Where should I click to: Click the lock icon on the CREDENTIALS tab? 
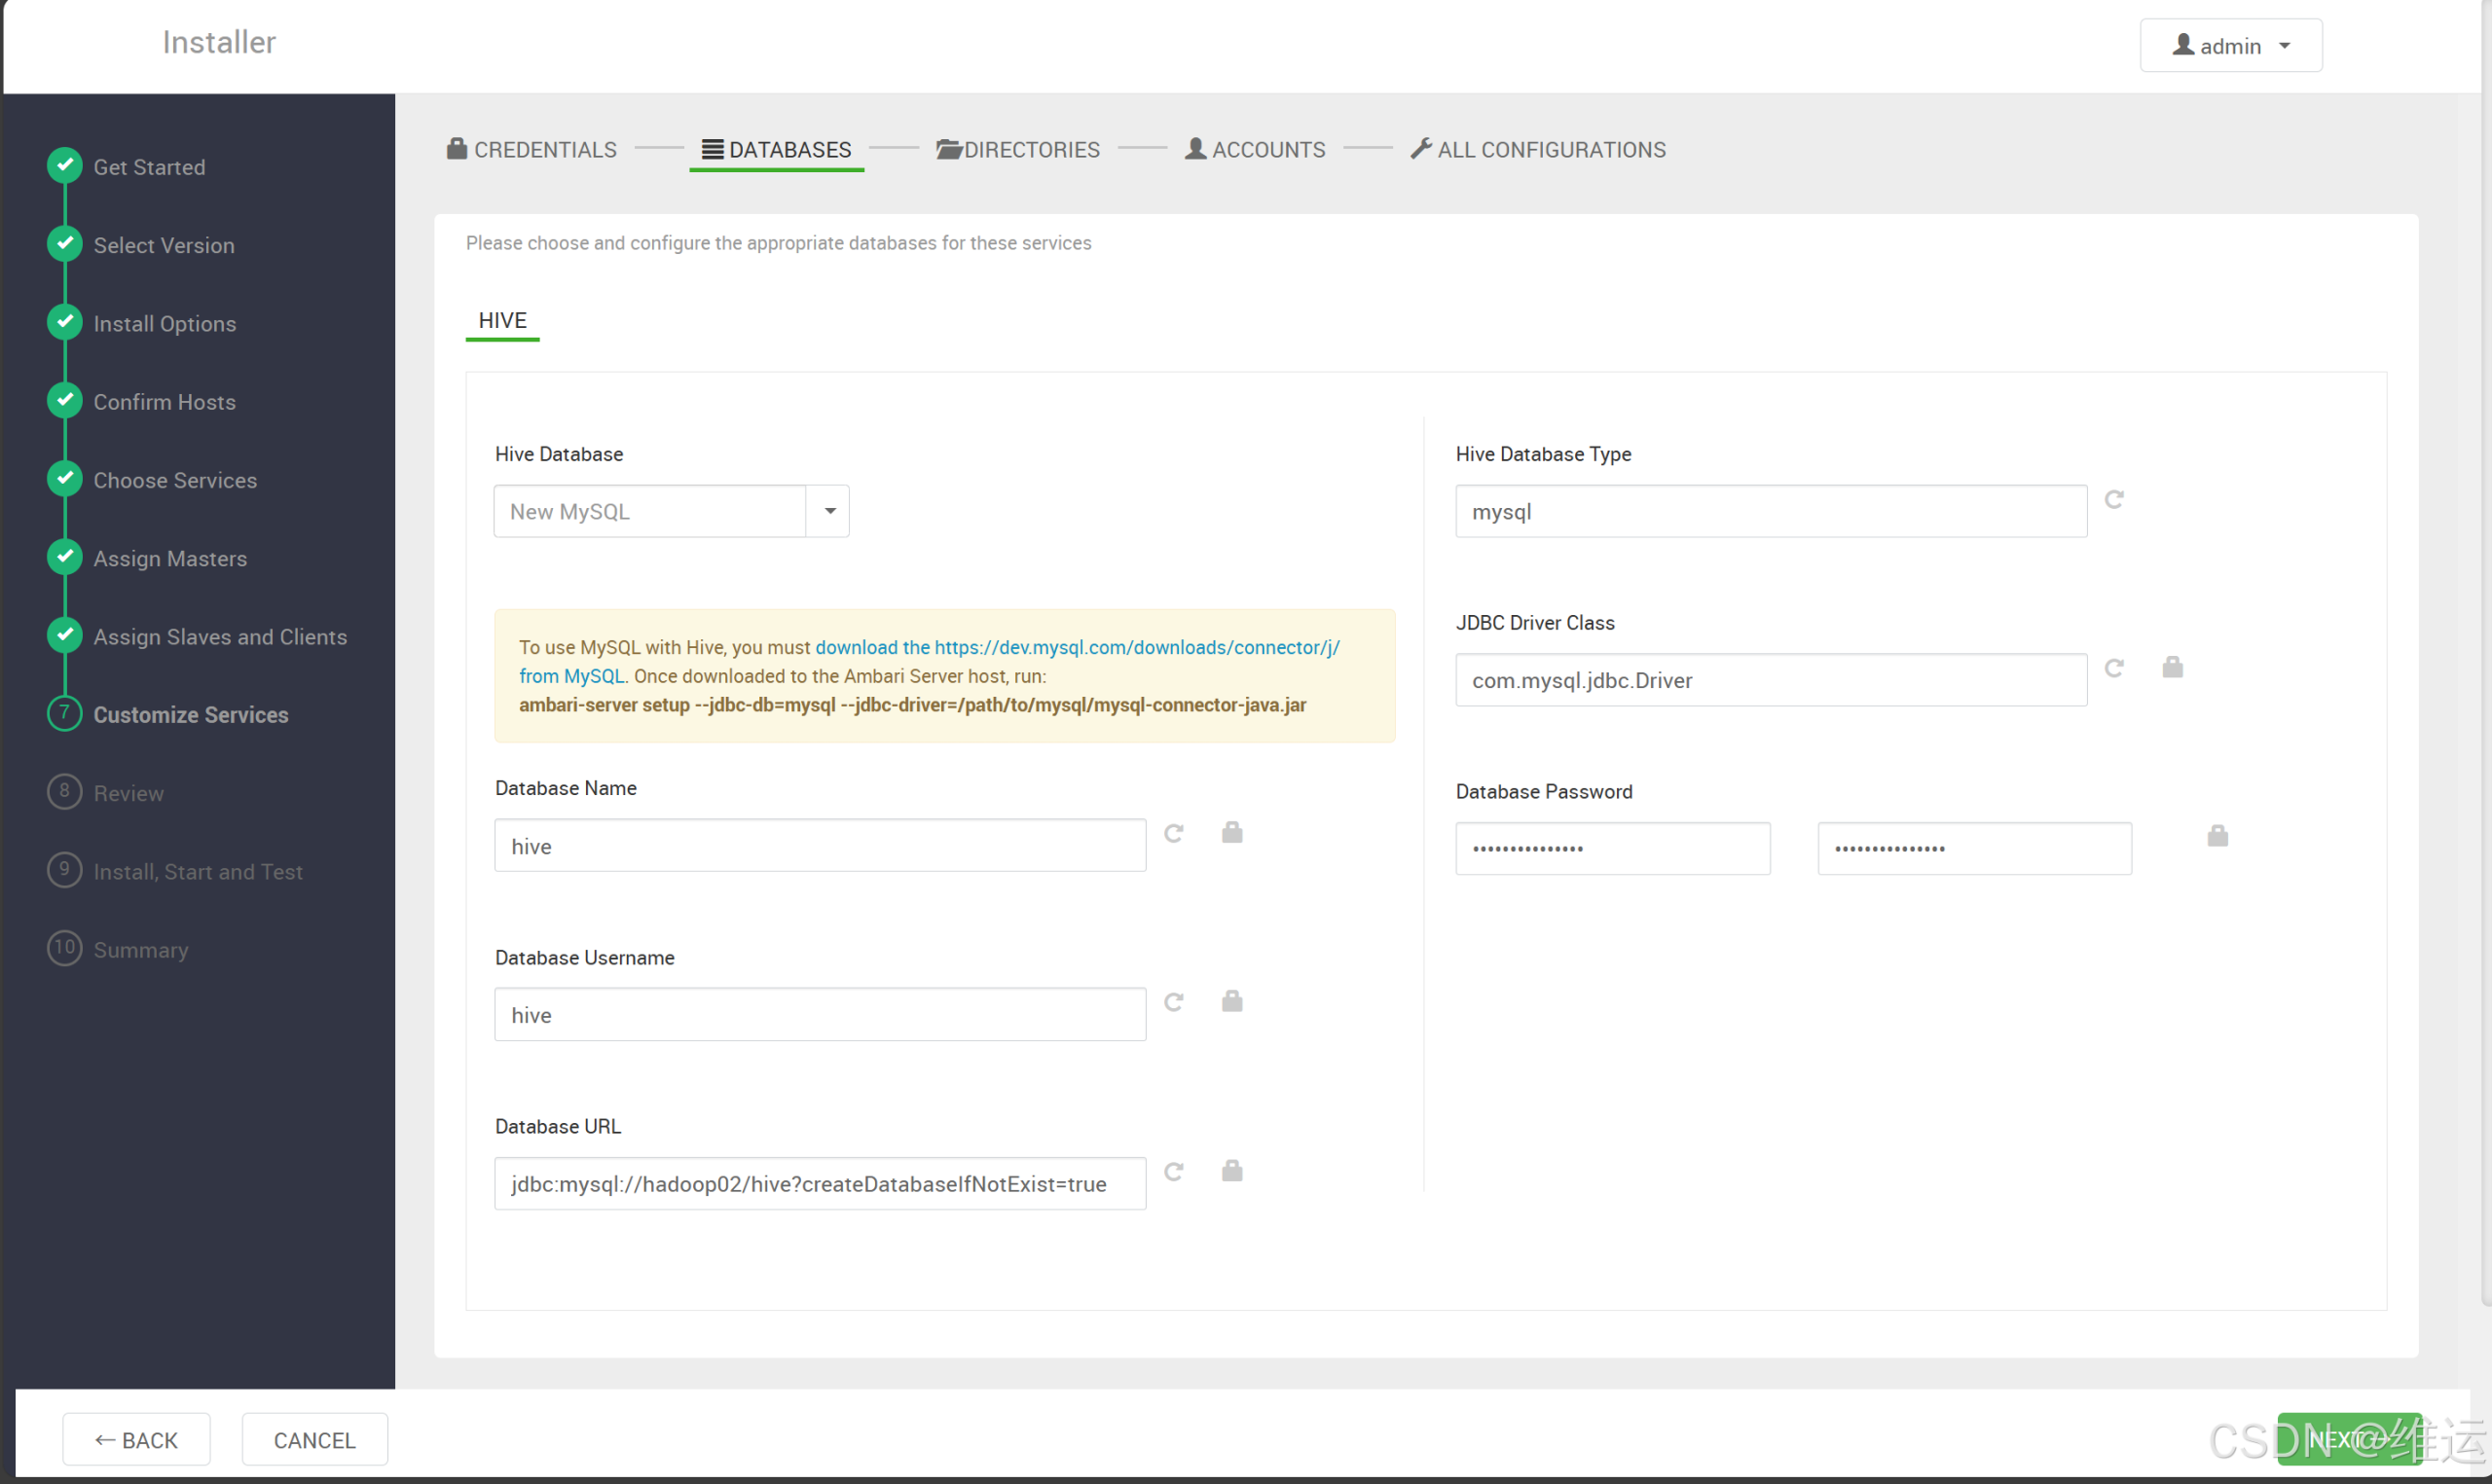(x=456, y=148)
